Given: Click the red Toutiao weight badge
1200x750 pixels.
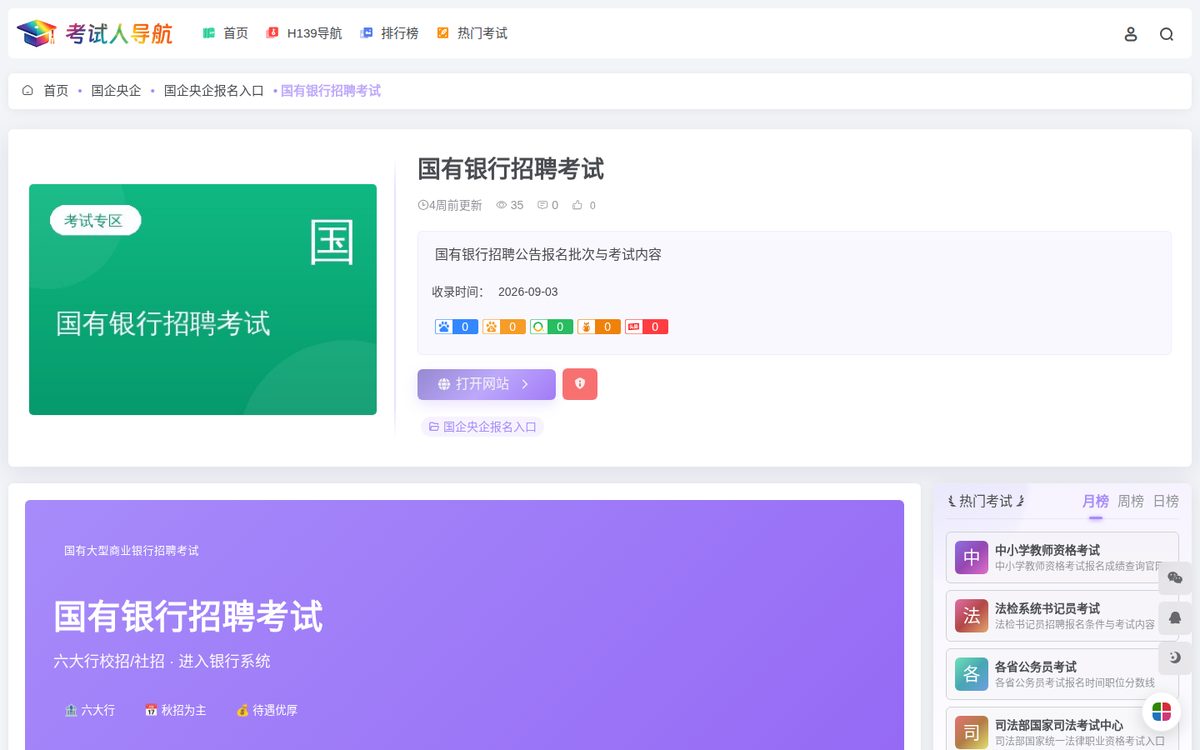Looking at the screenshot, I should 646,327.
